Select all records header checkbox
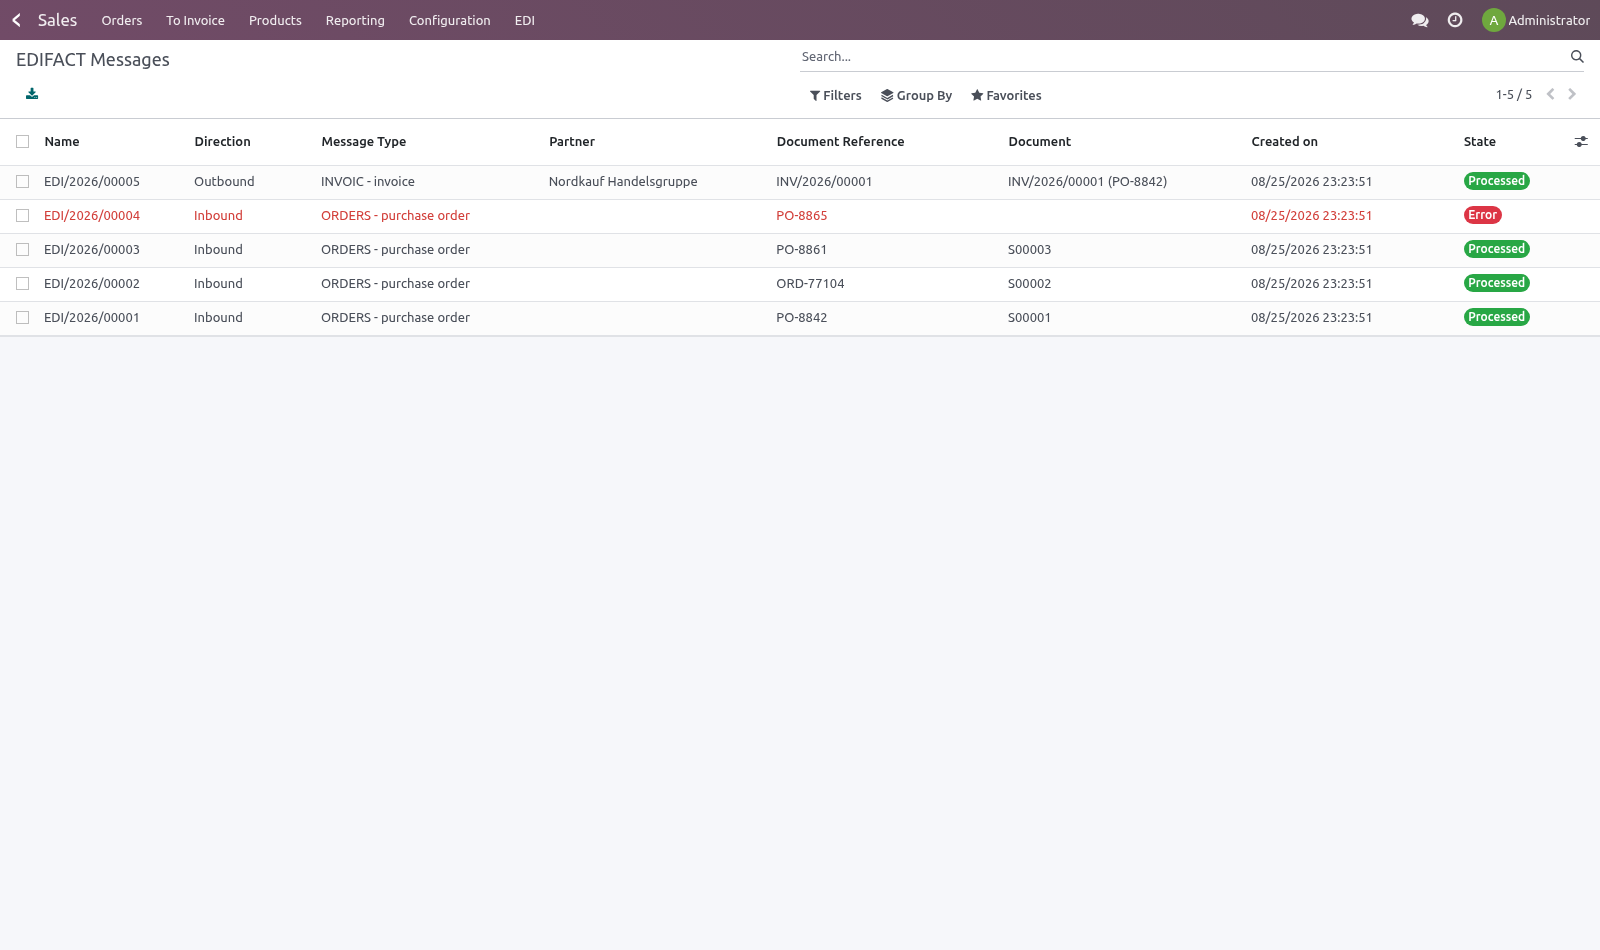 coord(22,142)
